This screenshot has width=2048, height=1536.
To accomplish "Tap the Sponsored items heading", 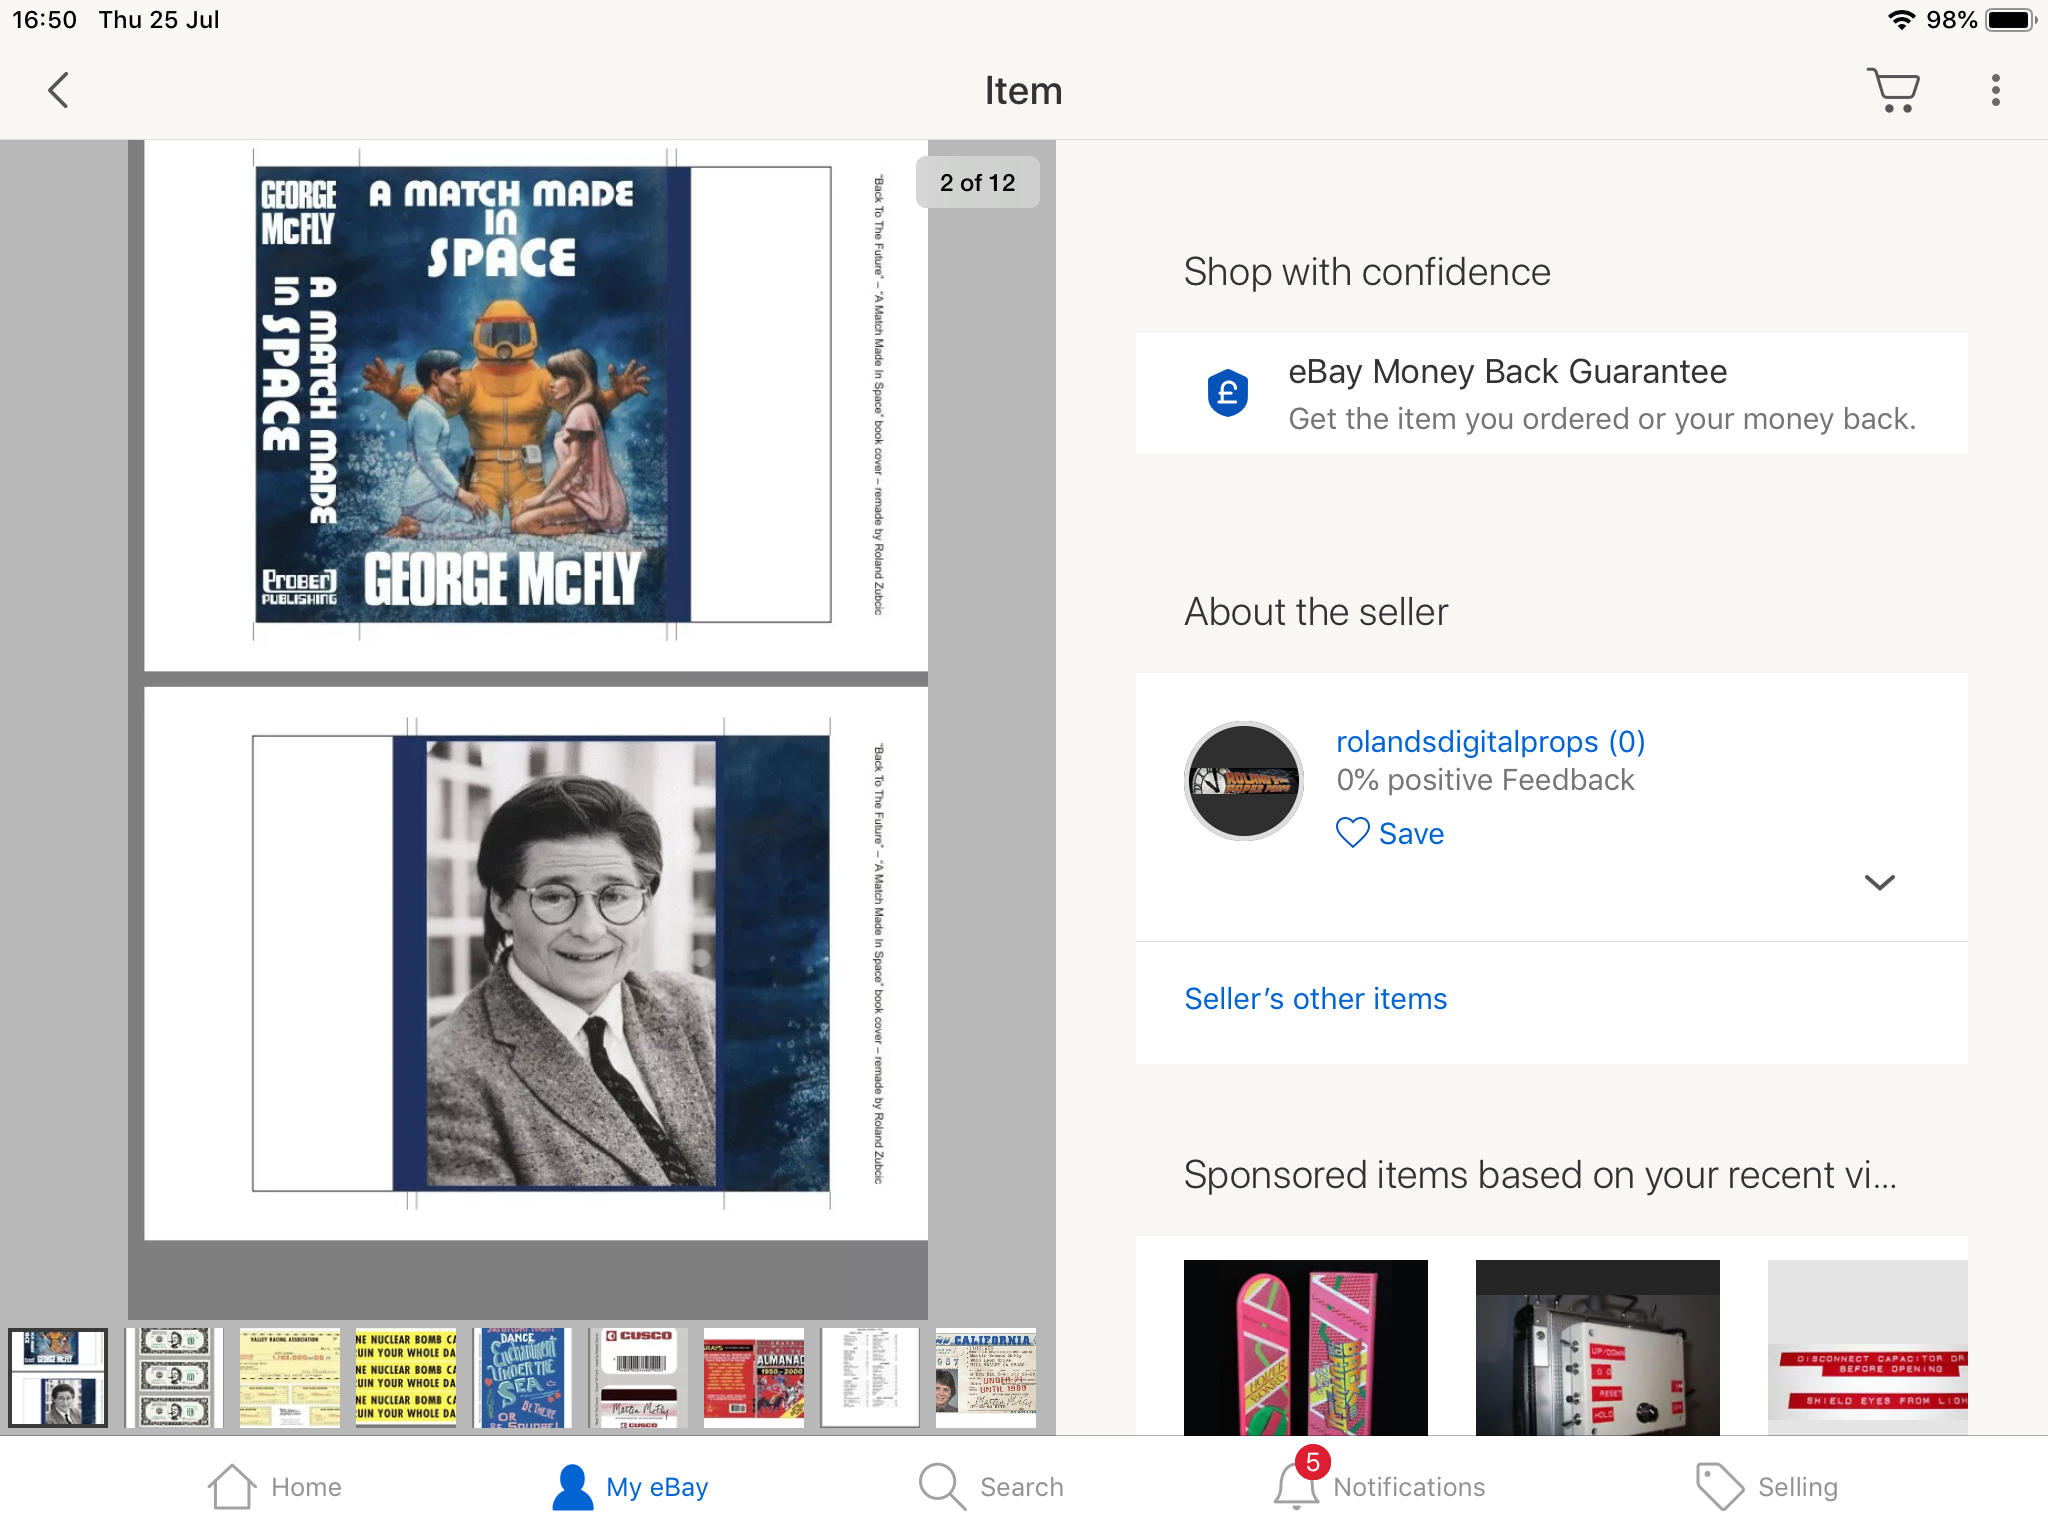I will [1540, 1175].
